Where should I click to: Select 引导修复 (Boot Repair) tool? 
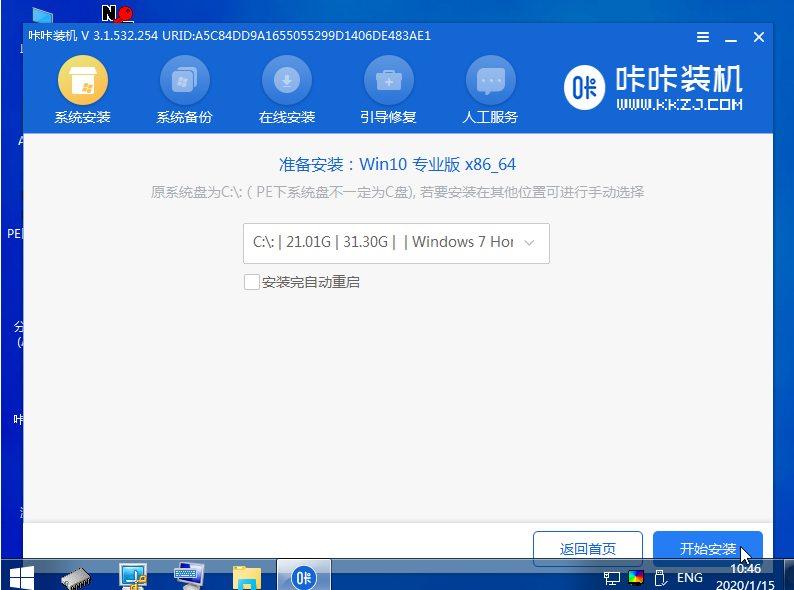coord(389,91)
